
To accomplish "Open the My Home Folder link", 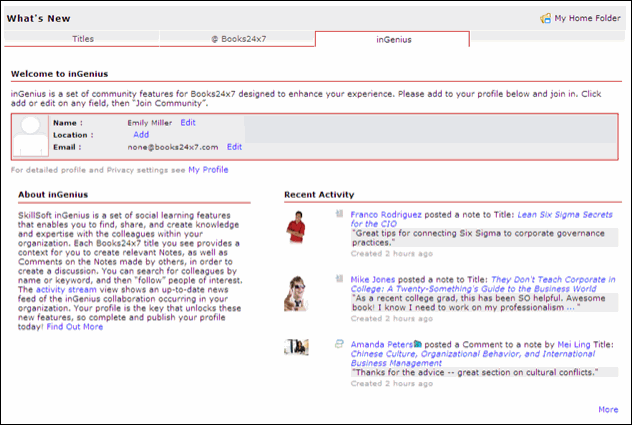I will (587, 18).
